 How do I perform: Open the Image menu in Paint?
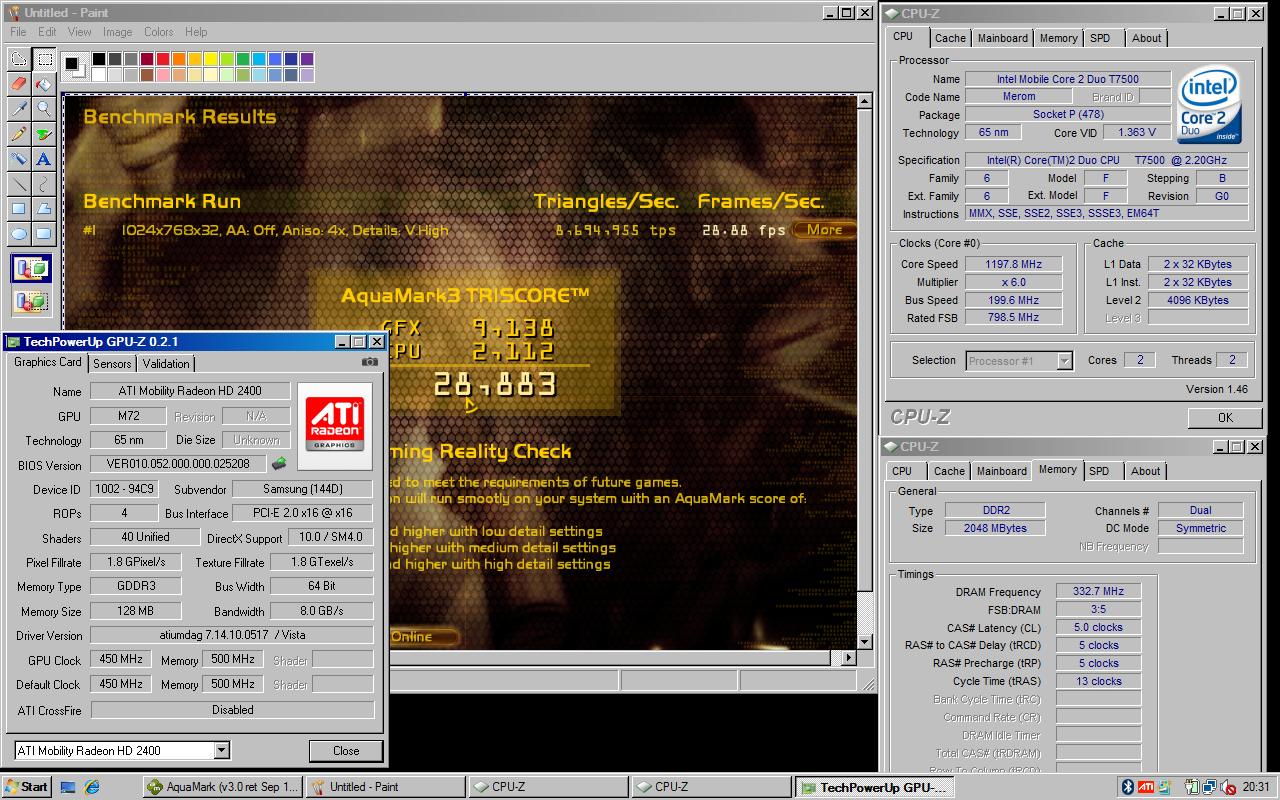[117, 32]
